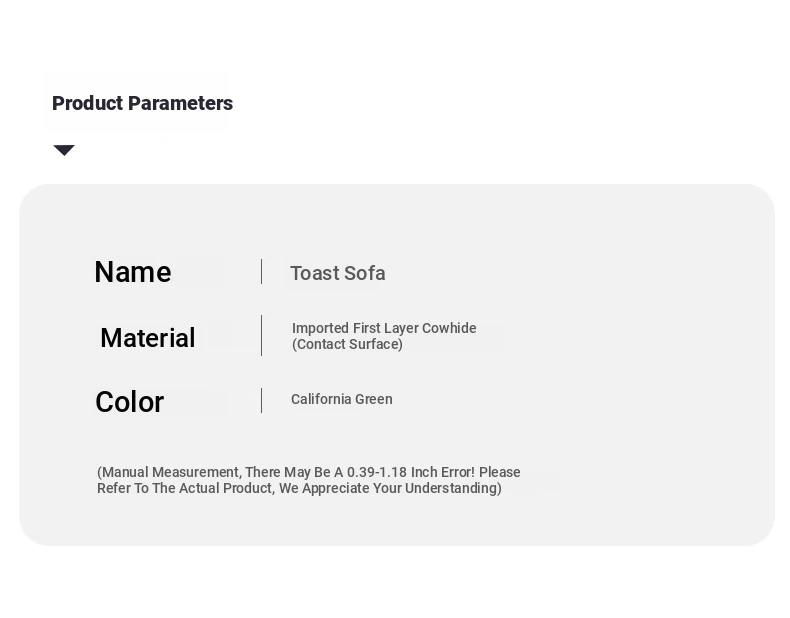Select the California Green color value

tap(342, 399)
